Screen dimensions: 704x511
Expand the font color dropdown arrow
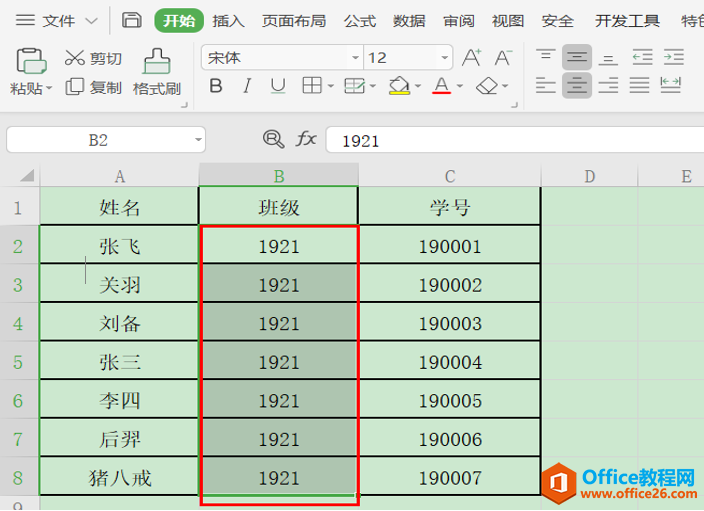pyautogui.click(x=459, y=86)
